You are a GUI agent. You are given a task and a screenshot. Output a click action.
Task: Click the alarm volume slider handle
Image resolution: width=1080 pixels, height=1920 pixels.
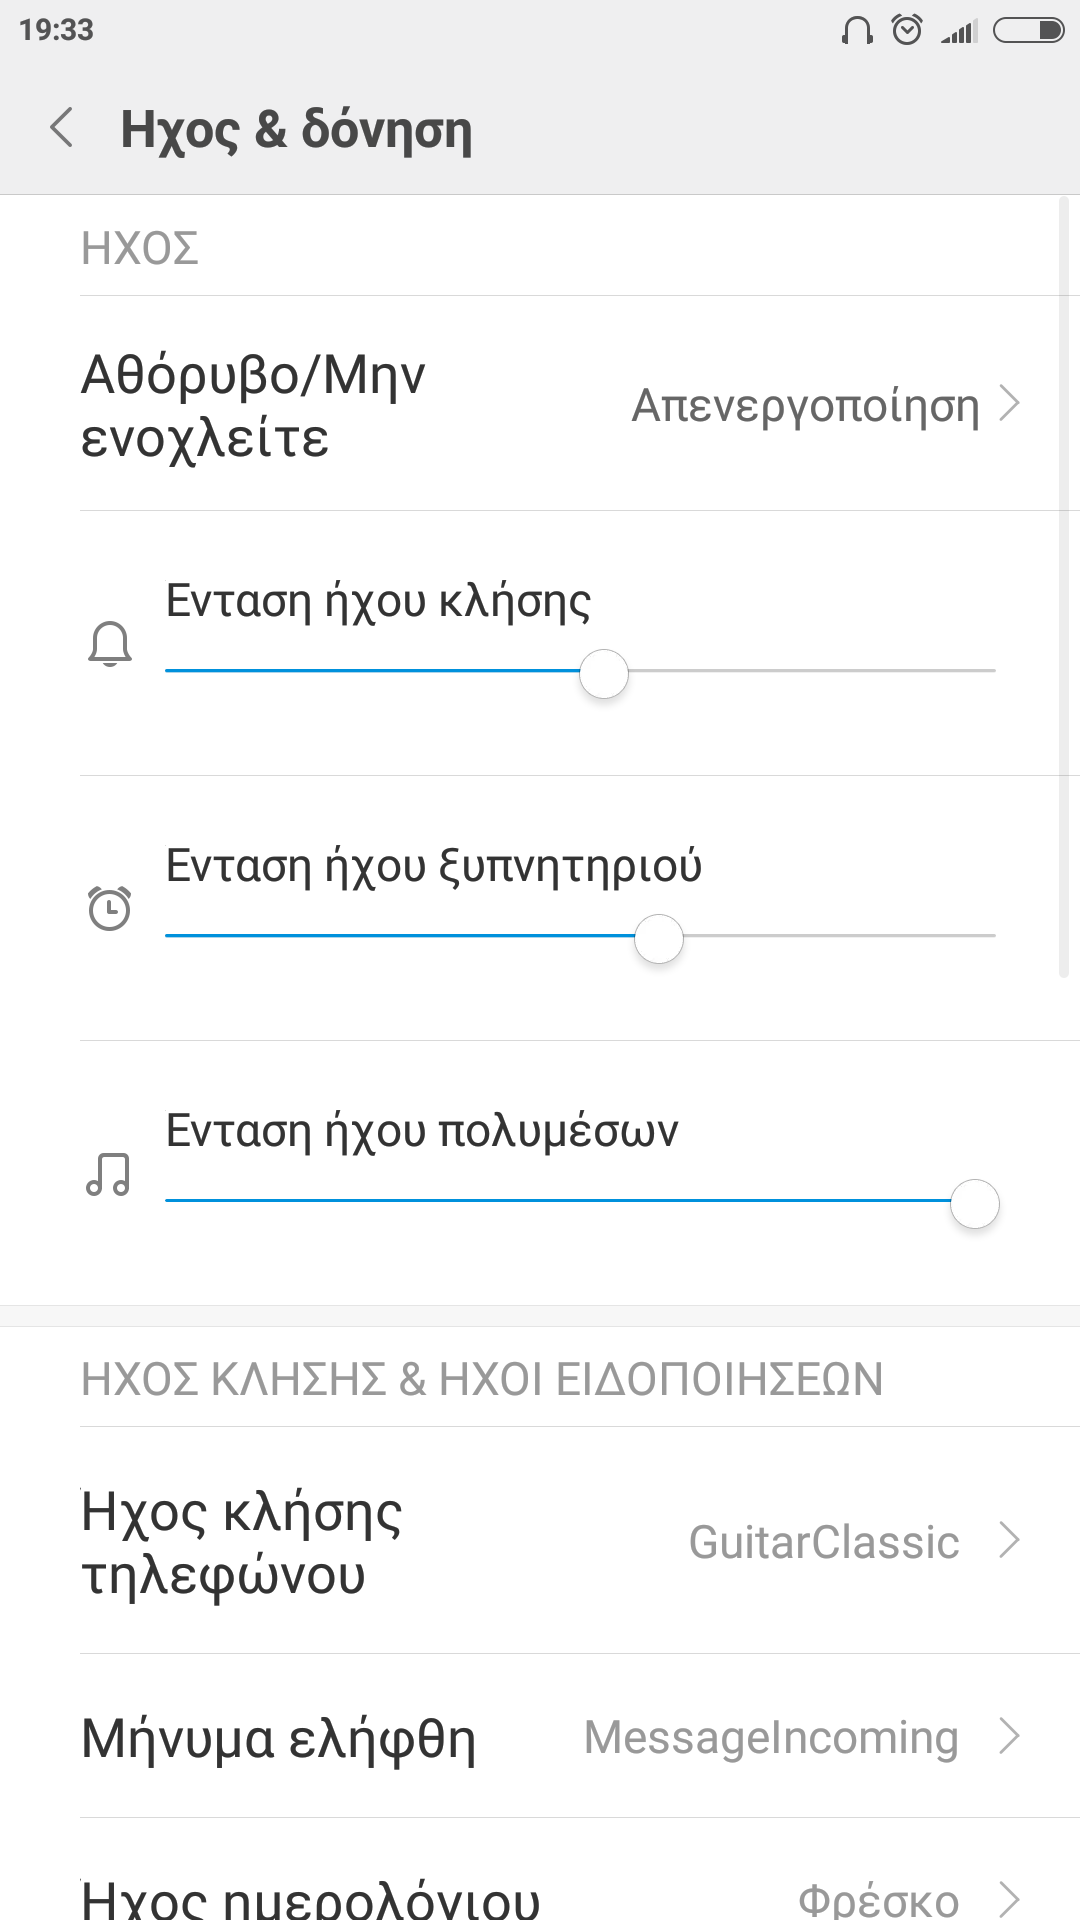point(659,939)
